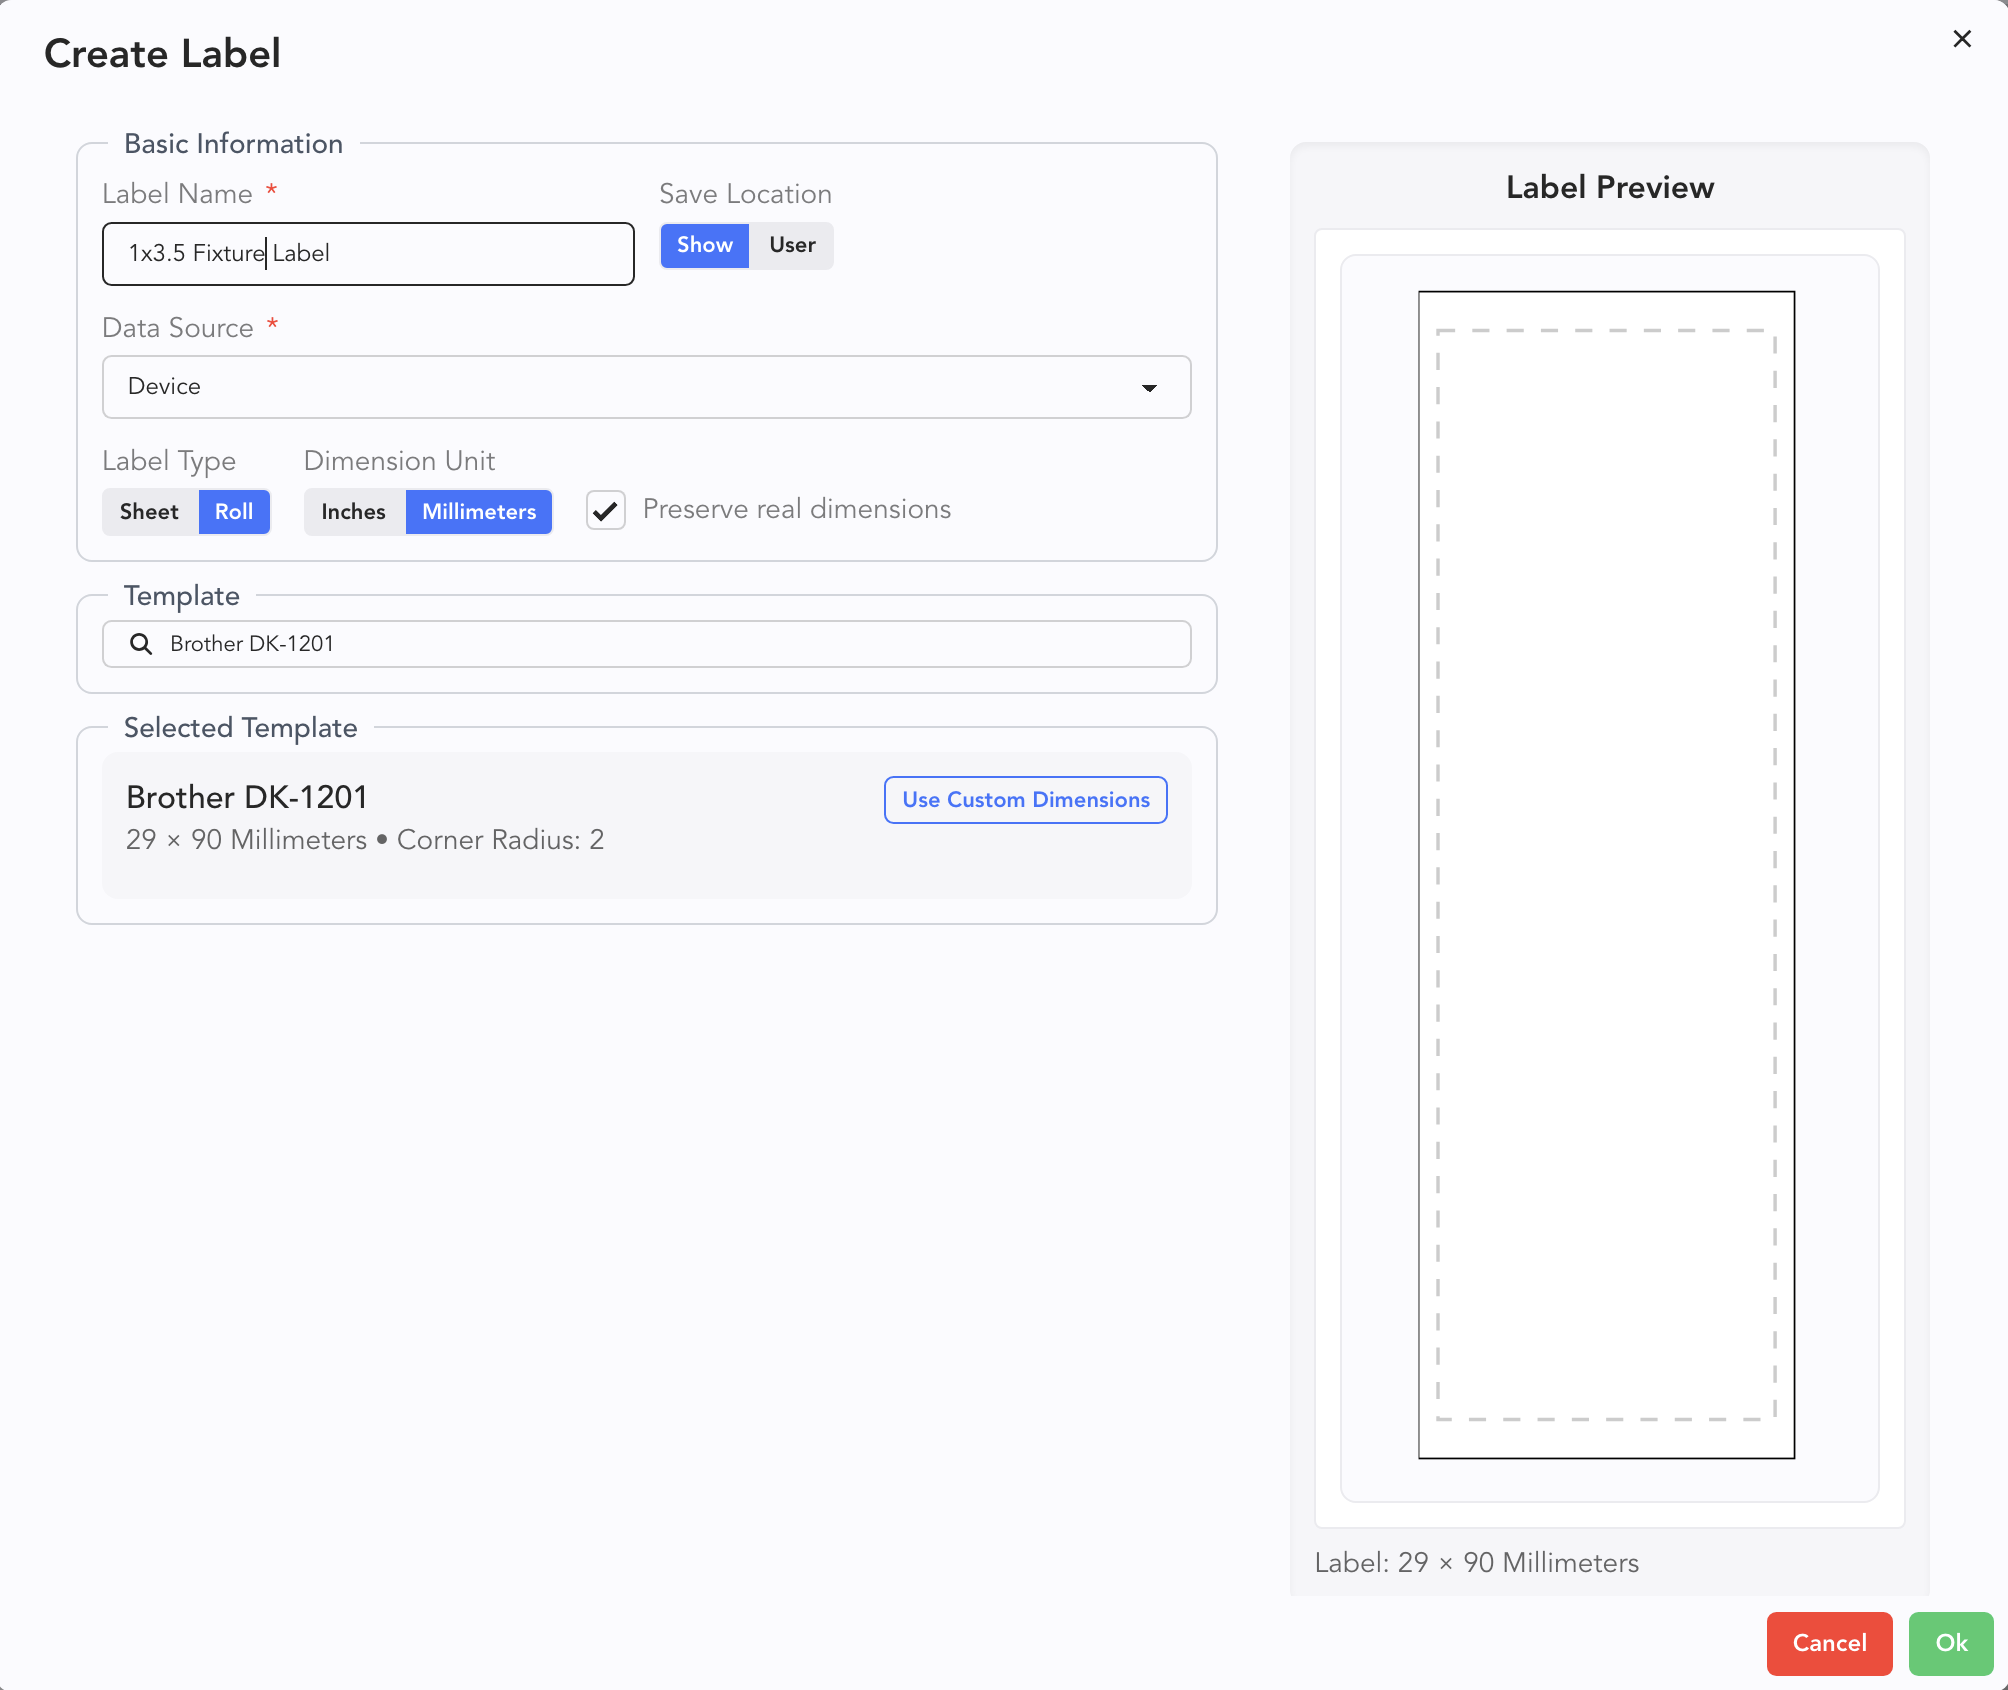Click the Label Preview heading
Viewport: 2008px width, 1690px height.
1609,187
